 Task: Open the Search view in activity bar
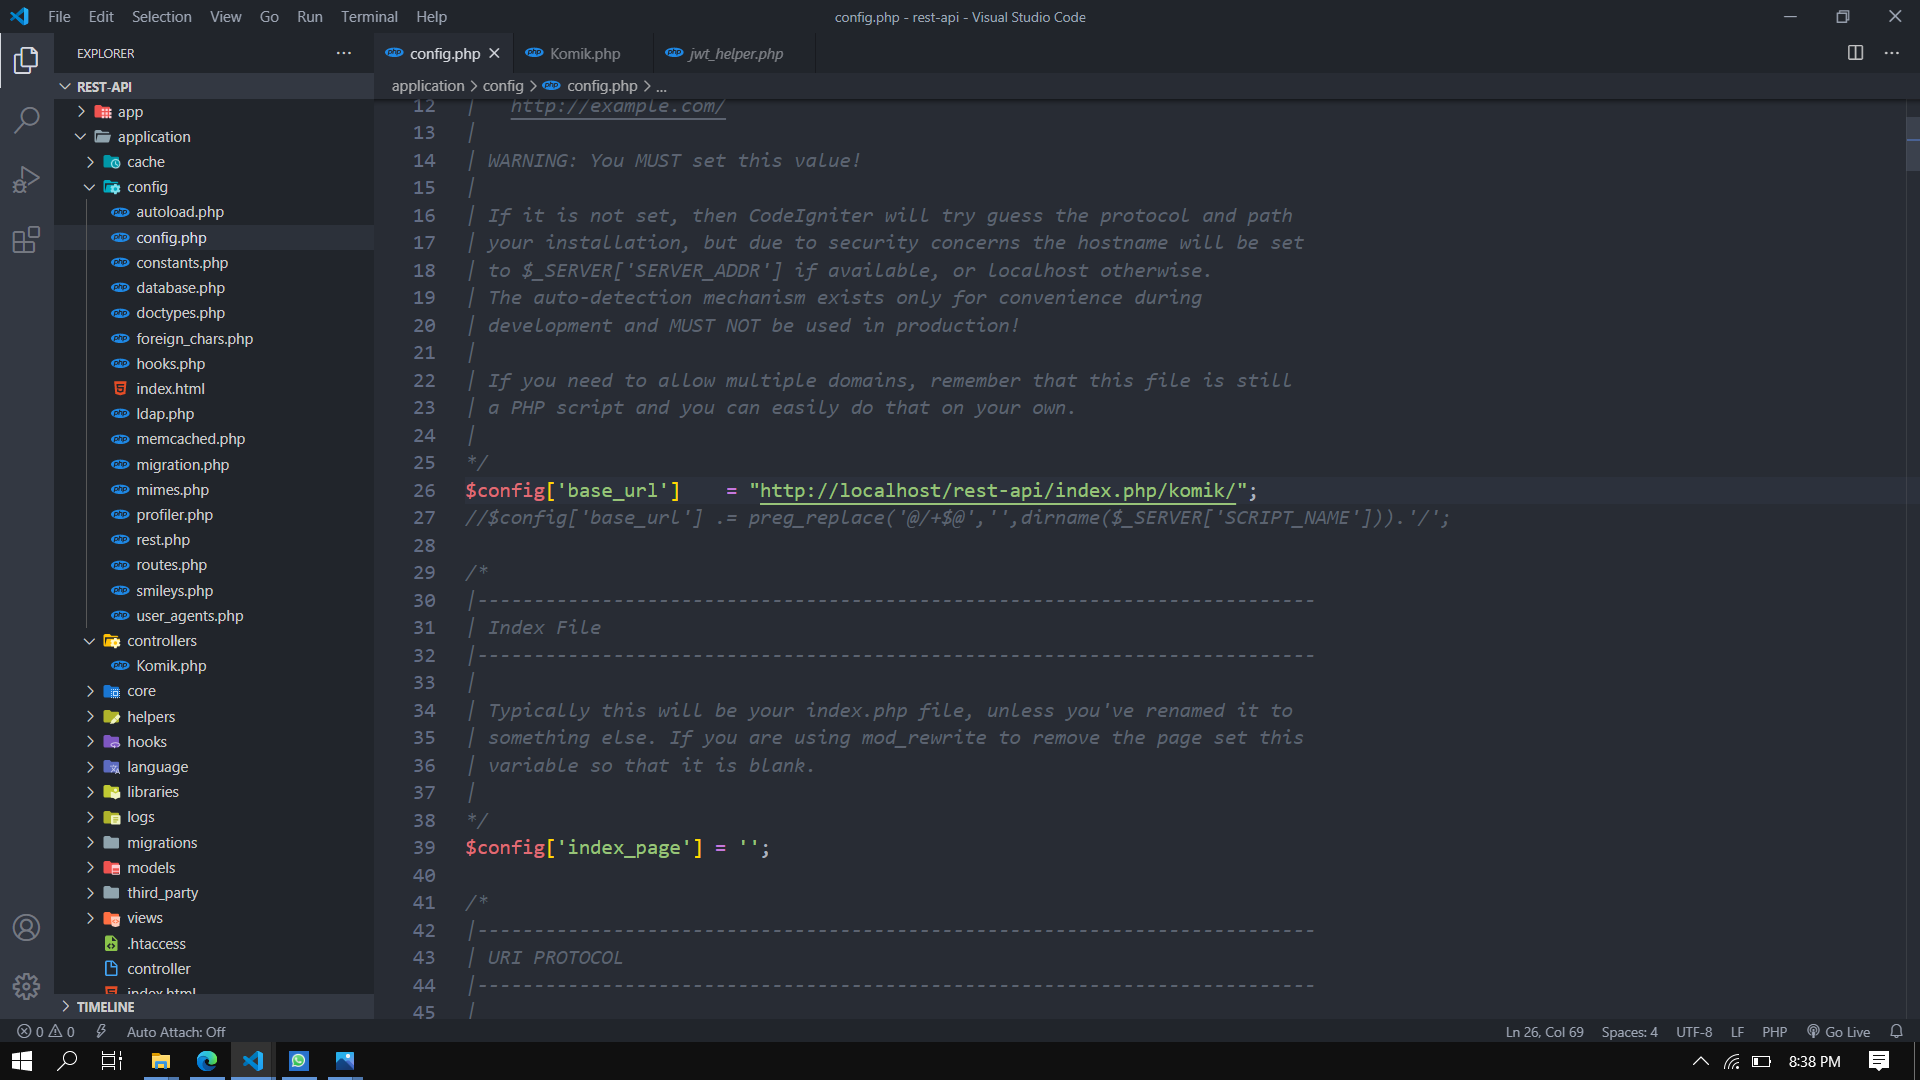point(27,120)
